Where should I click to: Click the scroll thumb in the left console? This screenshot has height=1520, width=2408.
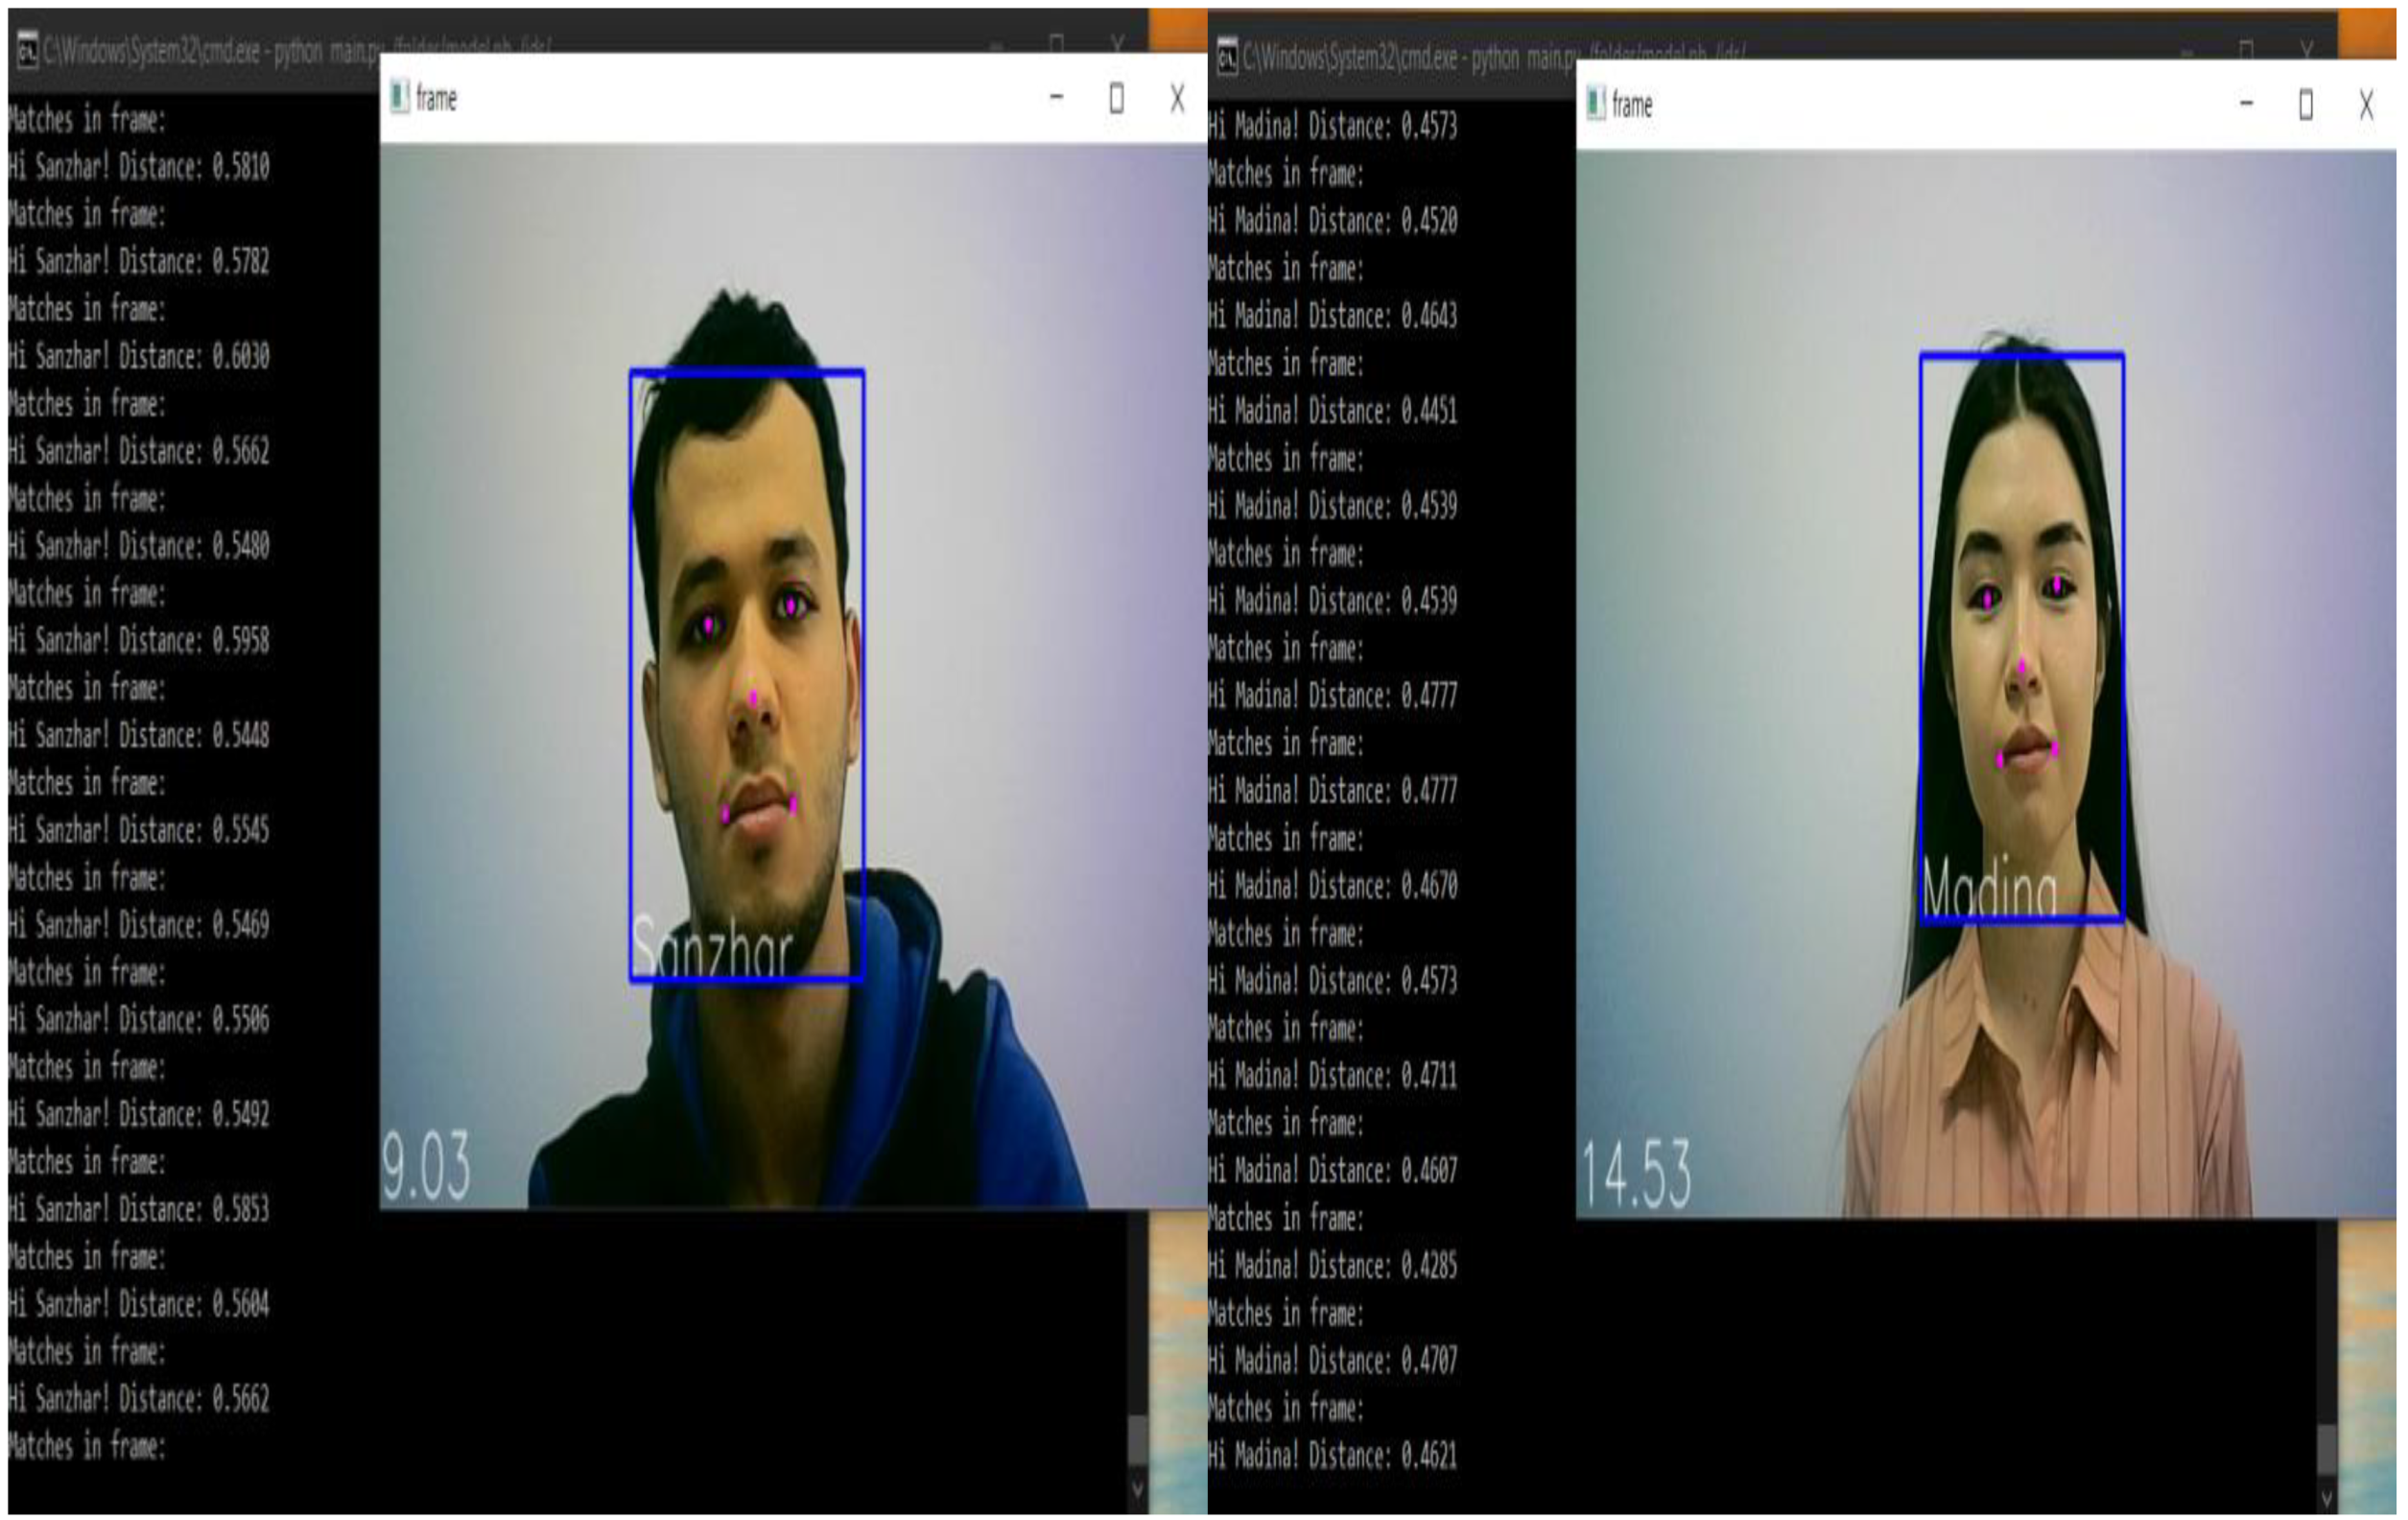pyautogui.click(x=1137, y=1440)
